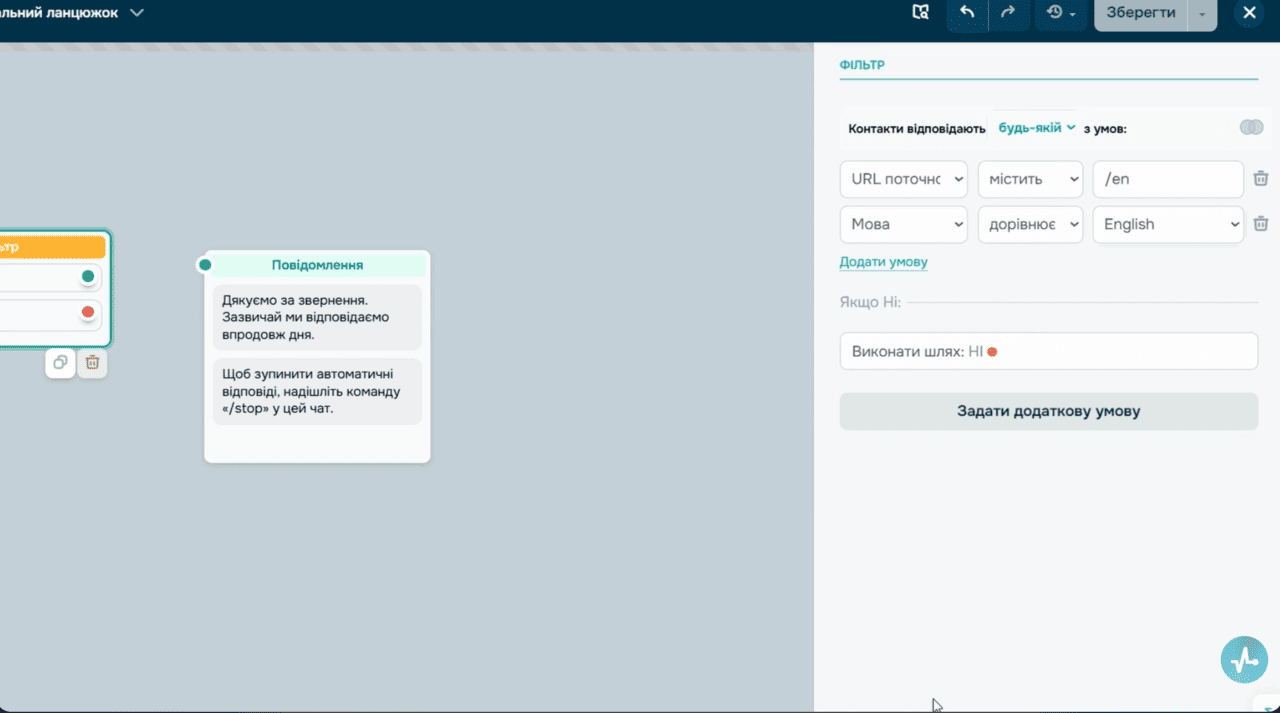This screenshot has width=1280, height=713.
Task: Delete the URL condition with trash icon
Action: pos(1261,179)
